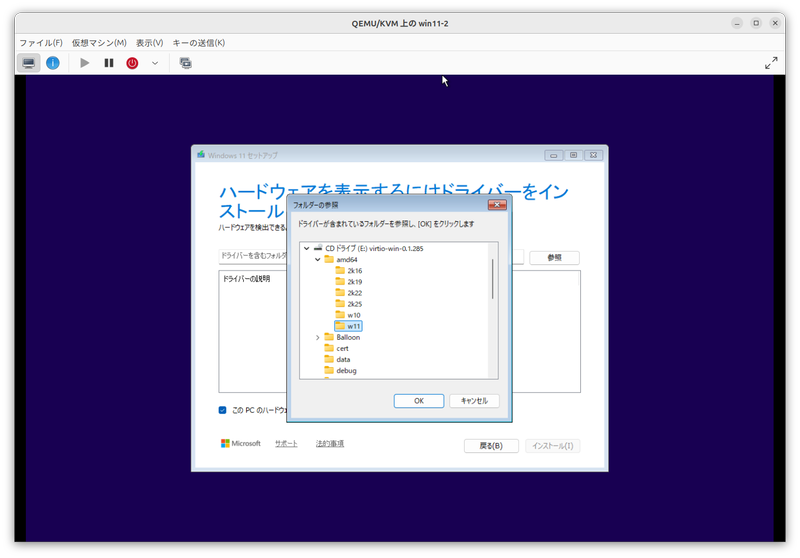Click the インストール(I) install button

(x=553, y=446)
